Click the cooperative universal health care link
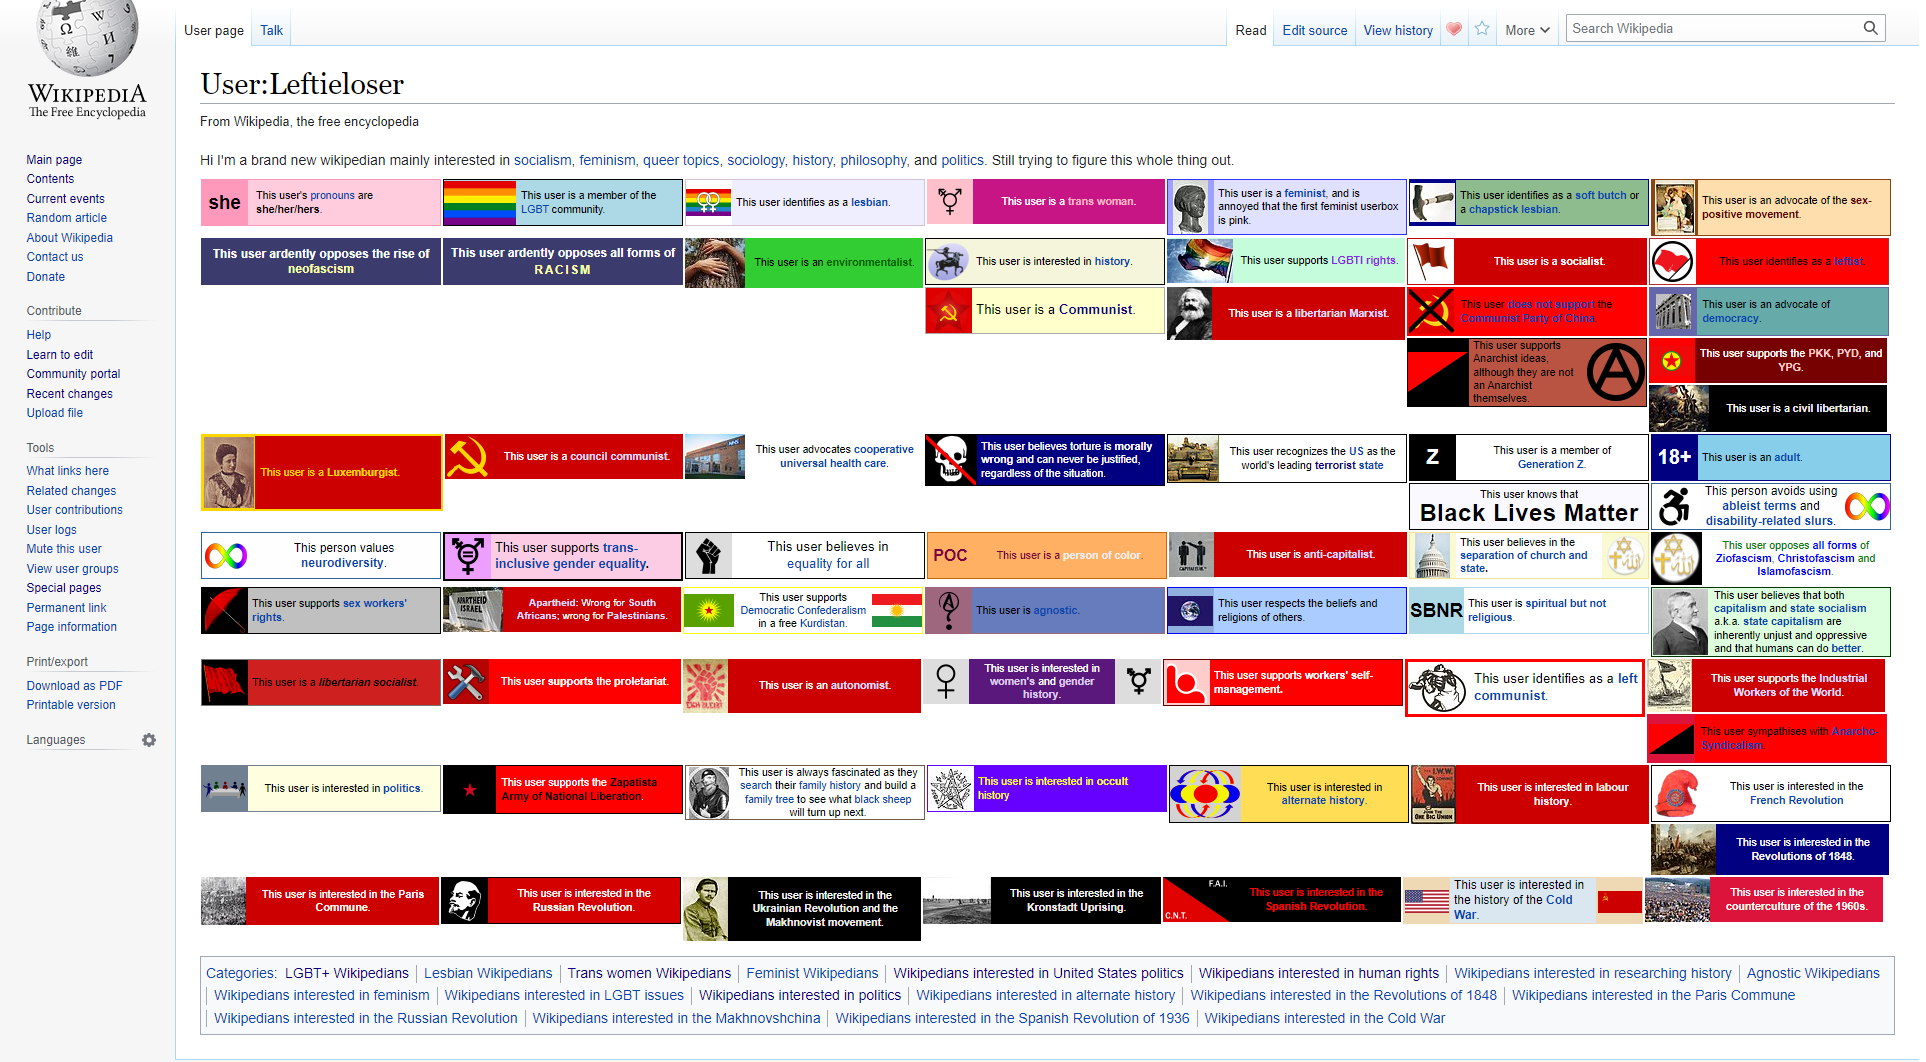Image resolution: width=1926 pixels, height=1062 pixels. click(x=847, y=456)
